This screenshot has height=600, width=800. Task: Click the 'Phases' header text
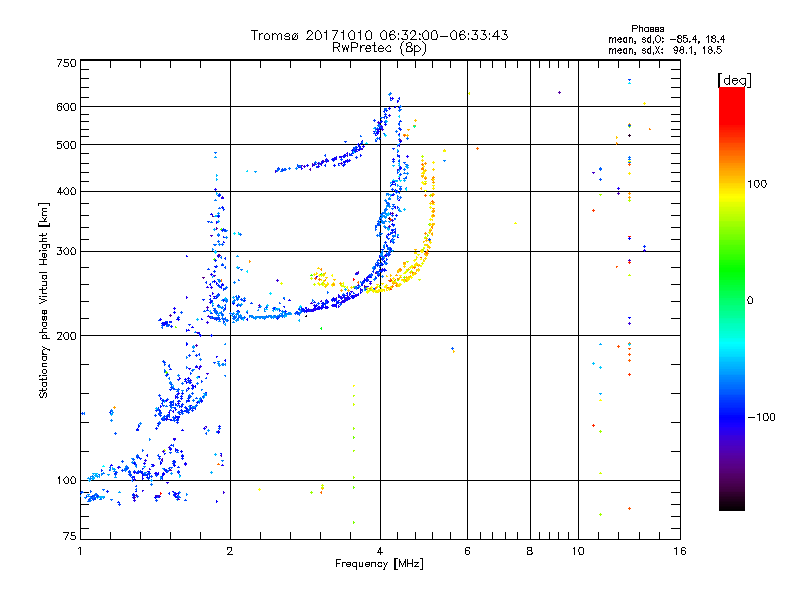[x=647, y=29]
